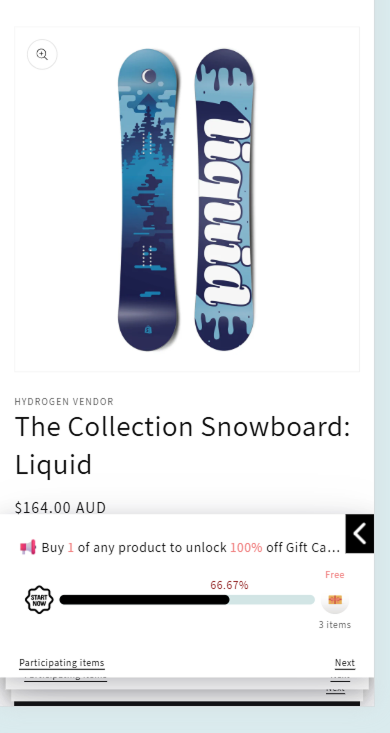Image resolution: width=390 pixels, height=733 pixels.
Task: Open the Participating items link
Action: pos(62,663)
